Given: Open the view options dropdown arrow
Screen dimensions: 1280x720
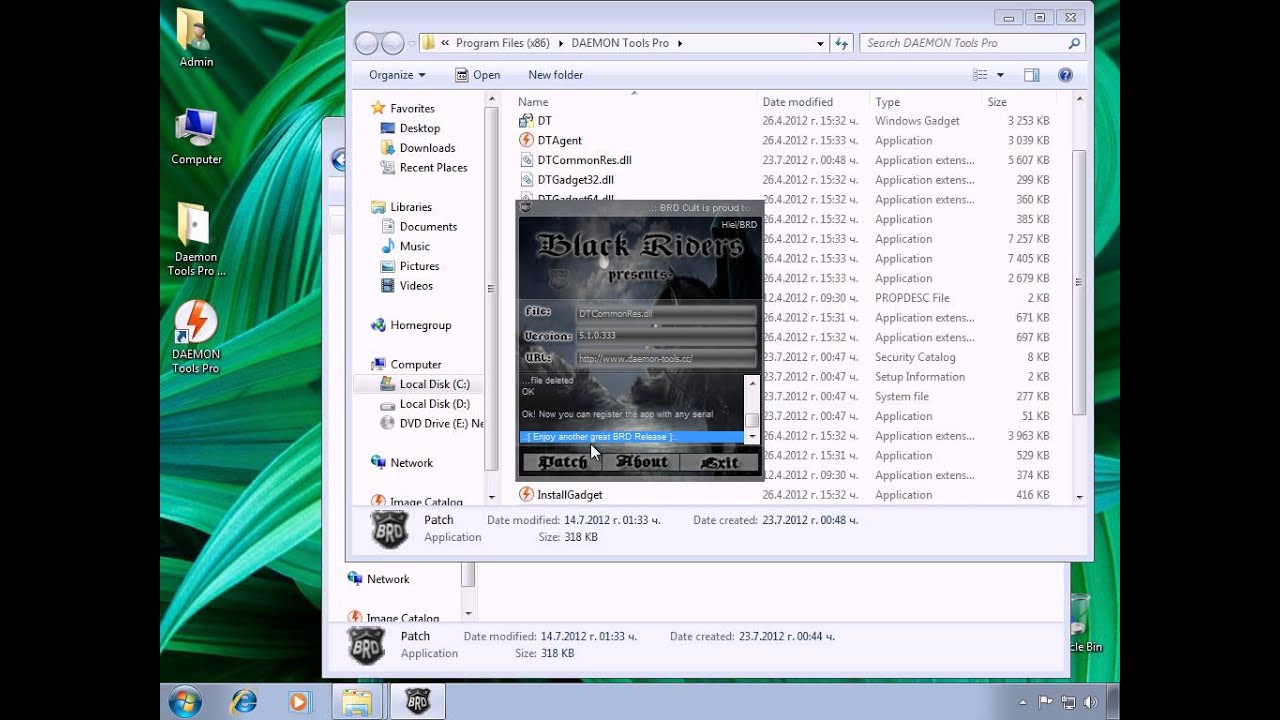Looking at the screenshot, I should [1000, 75].
